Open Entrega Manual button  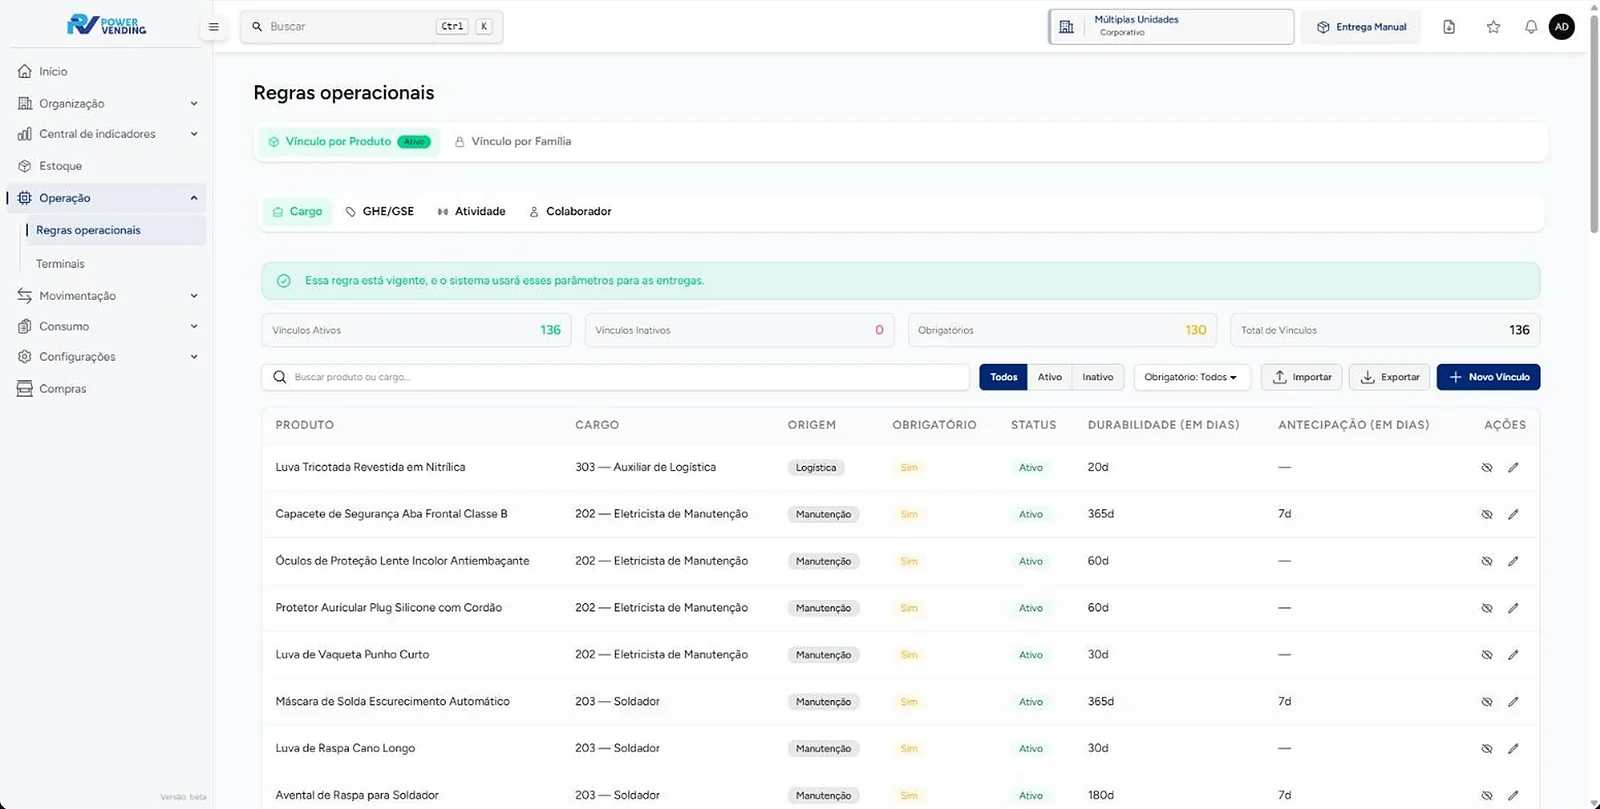[x=1361, y=27]
